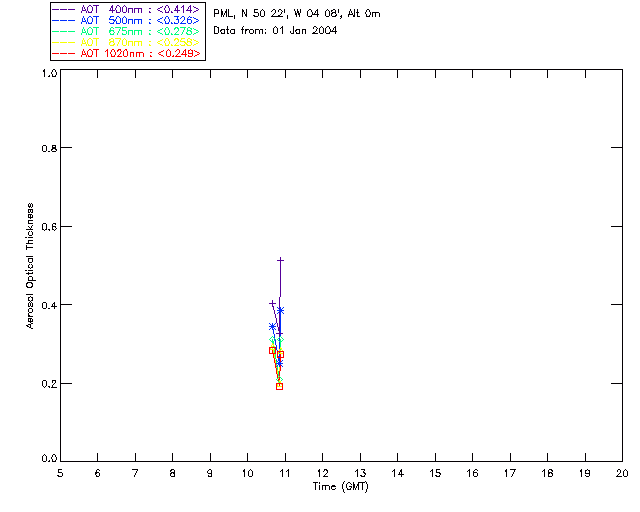
Task: Click the y-axis tick label '0.0'
Action: tap(49, 459)
